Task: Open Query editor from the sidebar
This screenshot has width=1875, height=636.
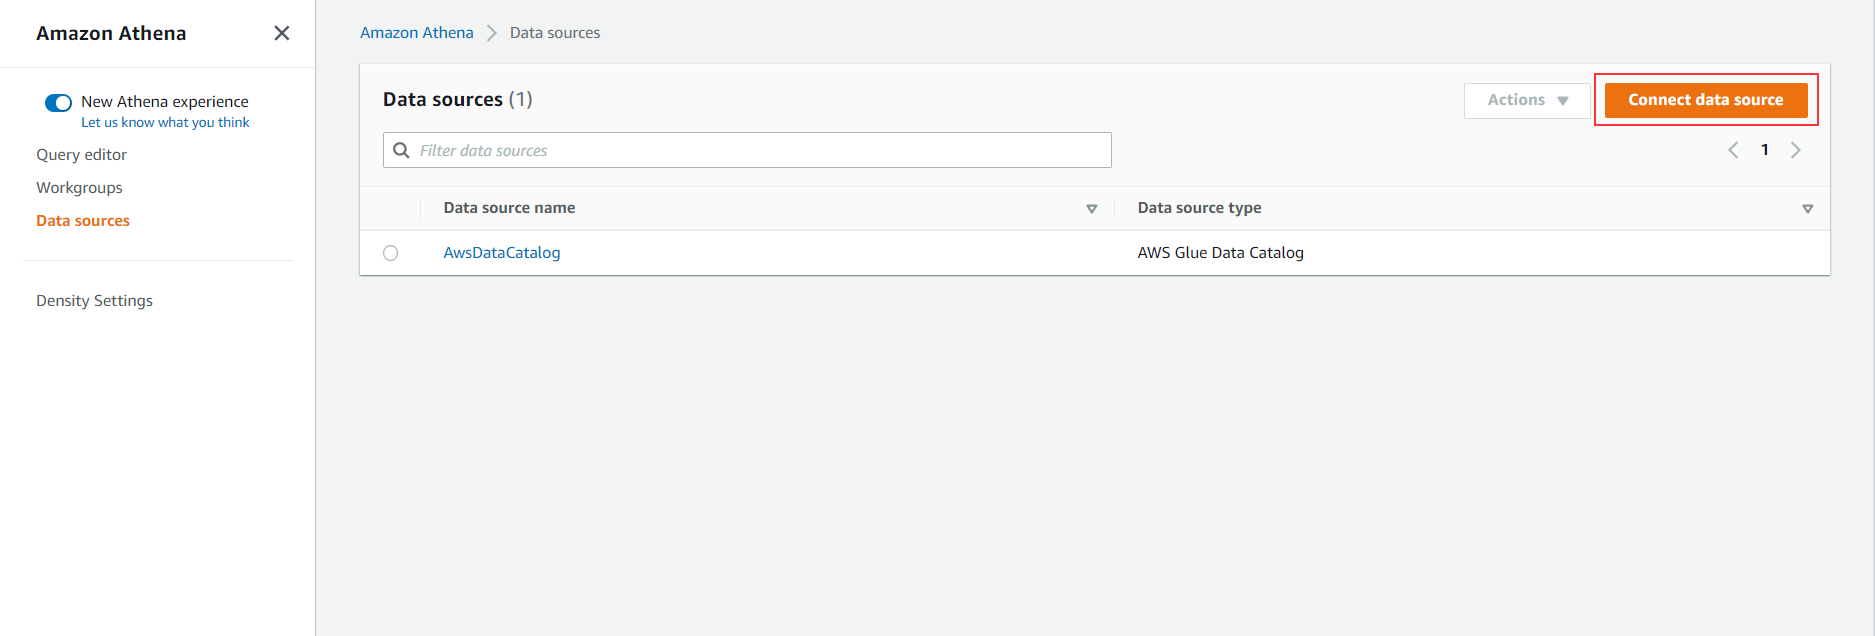Action: [81, 154]
